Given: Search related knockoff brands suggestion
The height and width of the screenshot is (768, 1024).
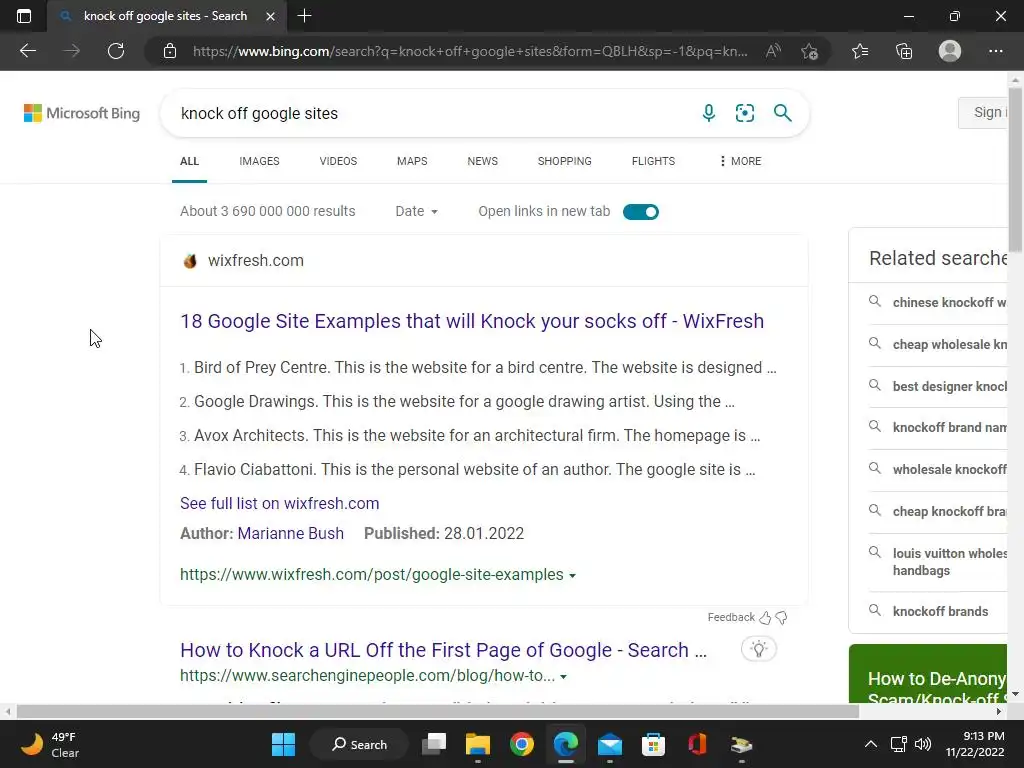Looking at the screenshot, I should 940,611.
